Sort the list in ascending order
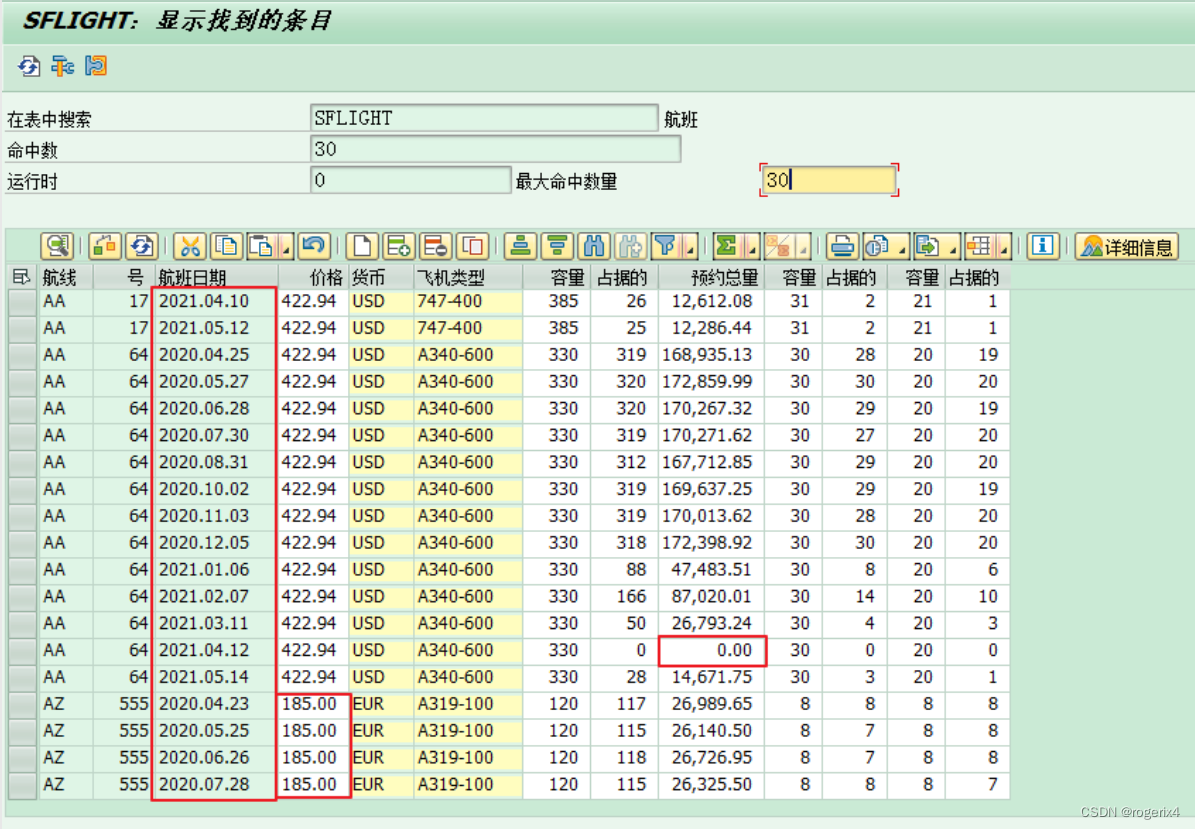The height and width of the screenshot is (829, 1195). coord(520,247)
